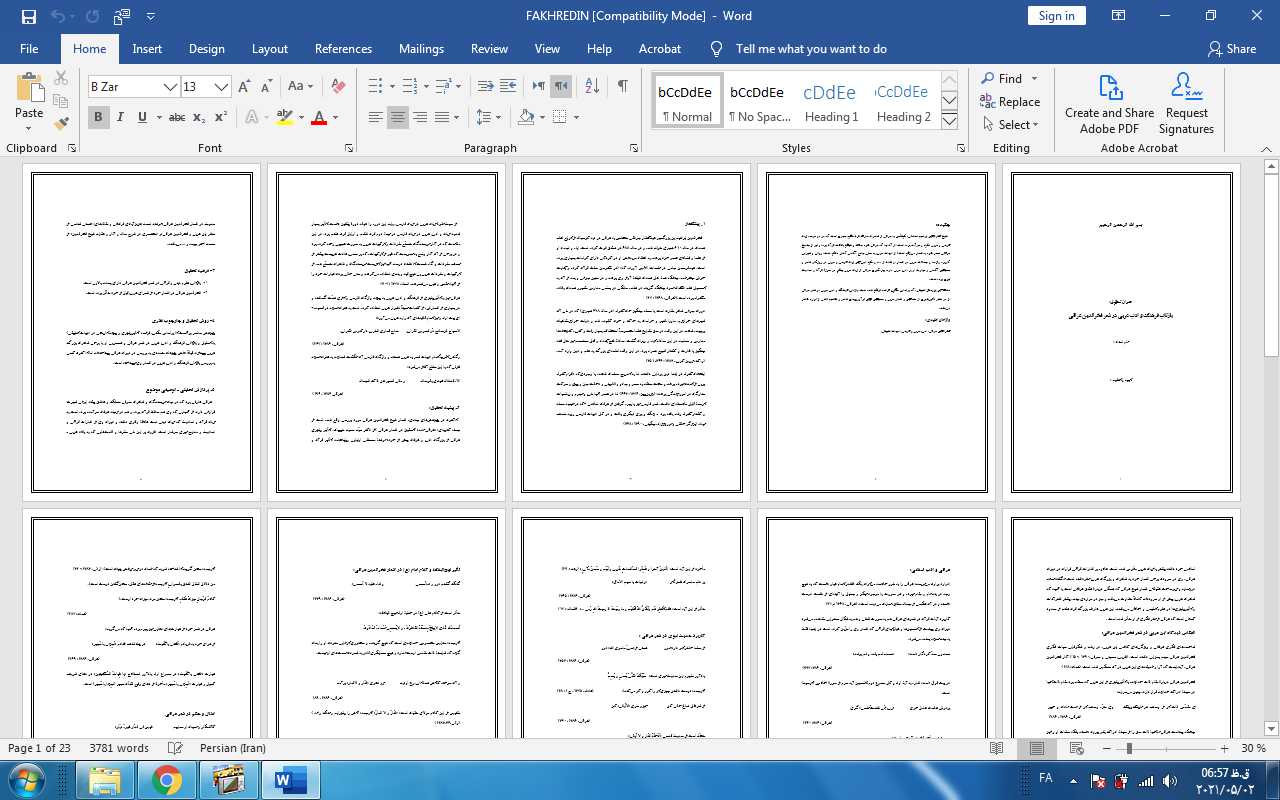Screen dimensions: 1280x800
Task: Apply the Heading 1 style
Action: [831, 101]
